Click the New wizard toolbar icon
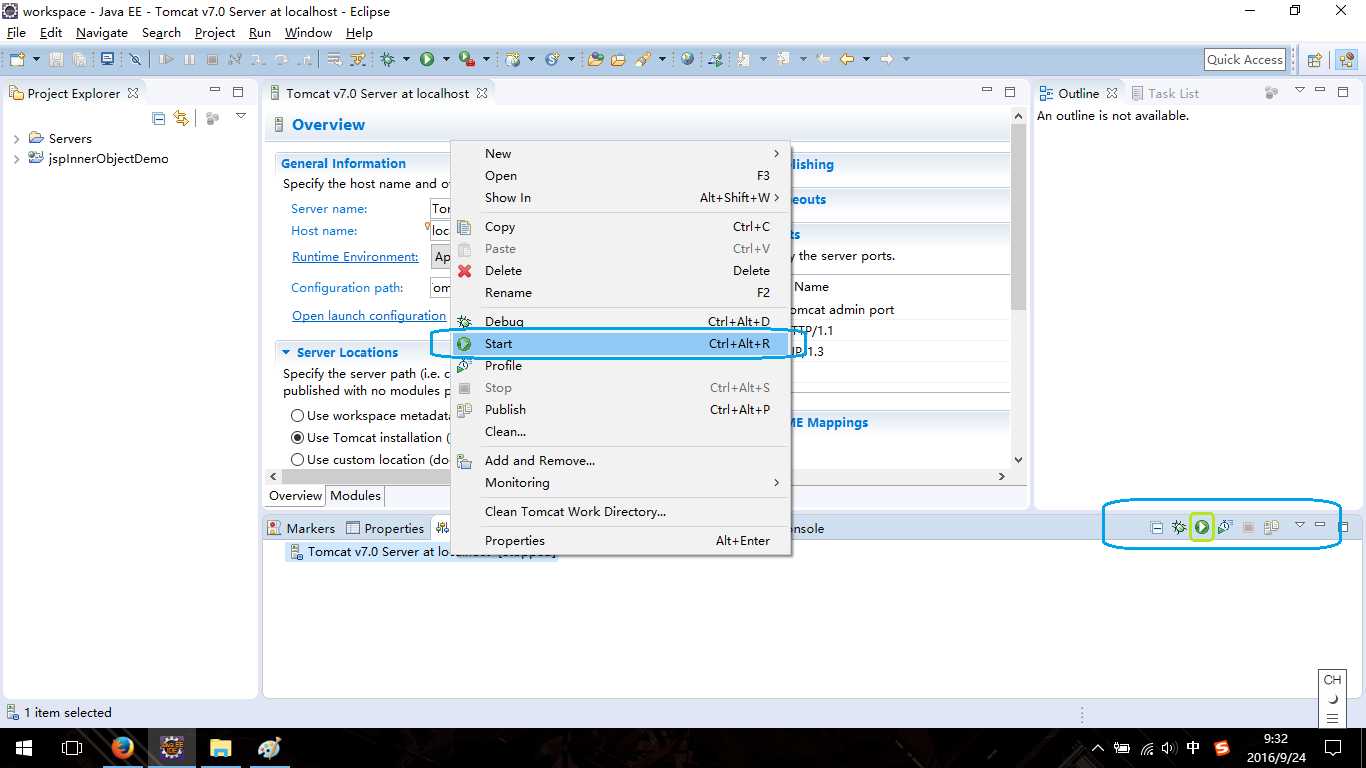This screenshot has width=1366, height=768. 17,60
